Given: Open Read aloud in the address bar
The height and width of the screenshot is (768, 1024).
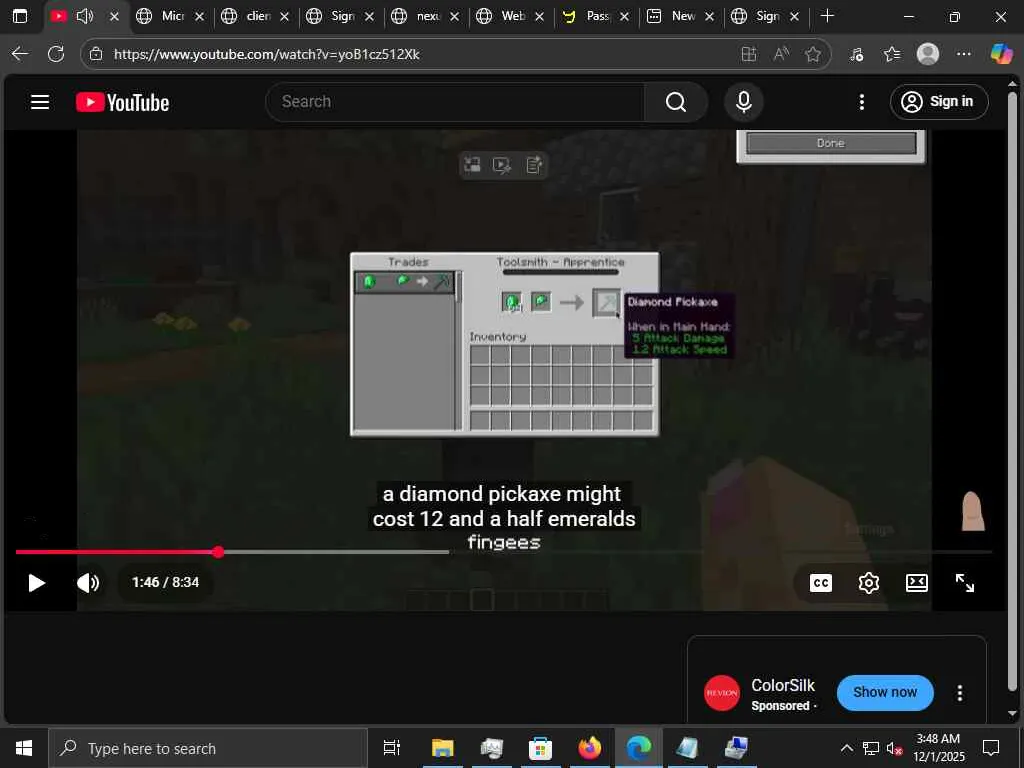Looking at the screenshot, I should [x=781, y=54].
